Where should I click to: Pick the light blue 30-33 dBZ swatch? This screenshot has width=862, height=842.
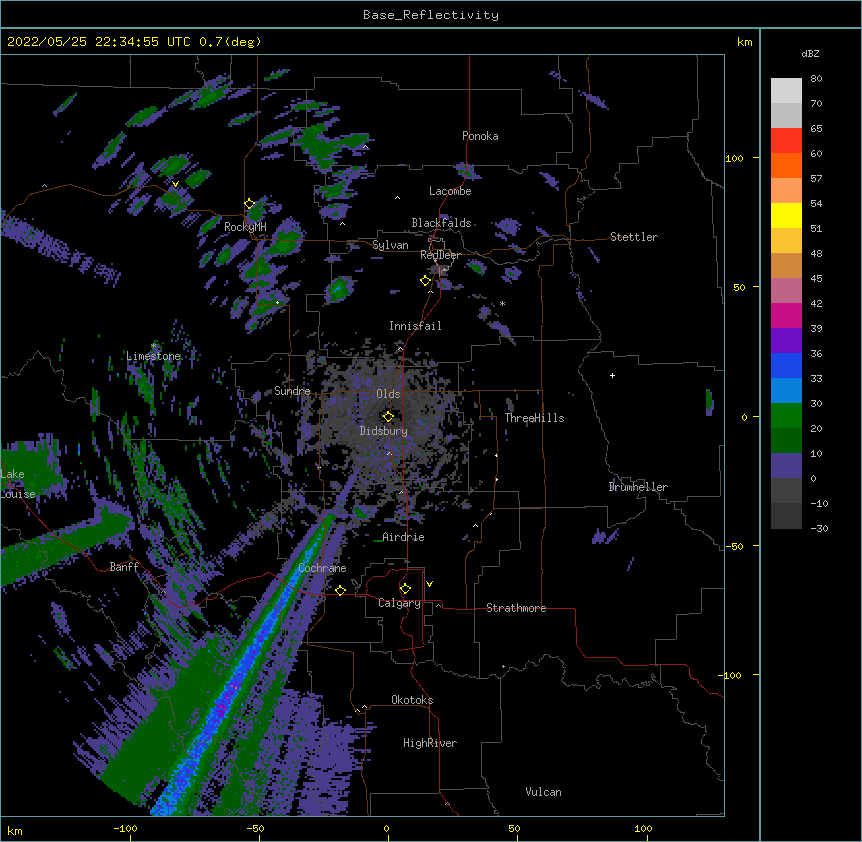[786, 391]
